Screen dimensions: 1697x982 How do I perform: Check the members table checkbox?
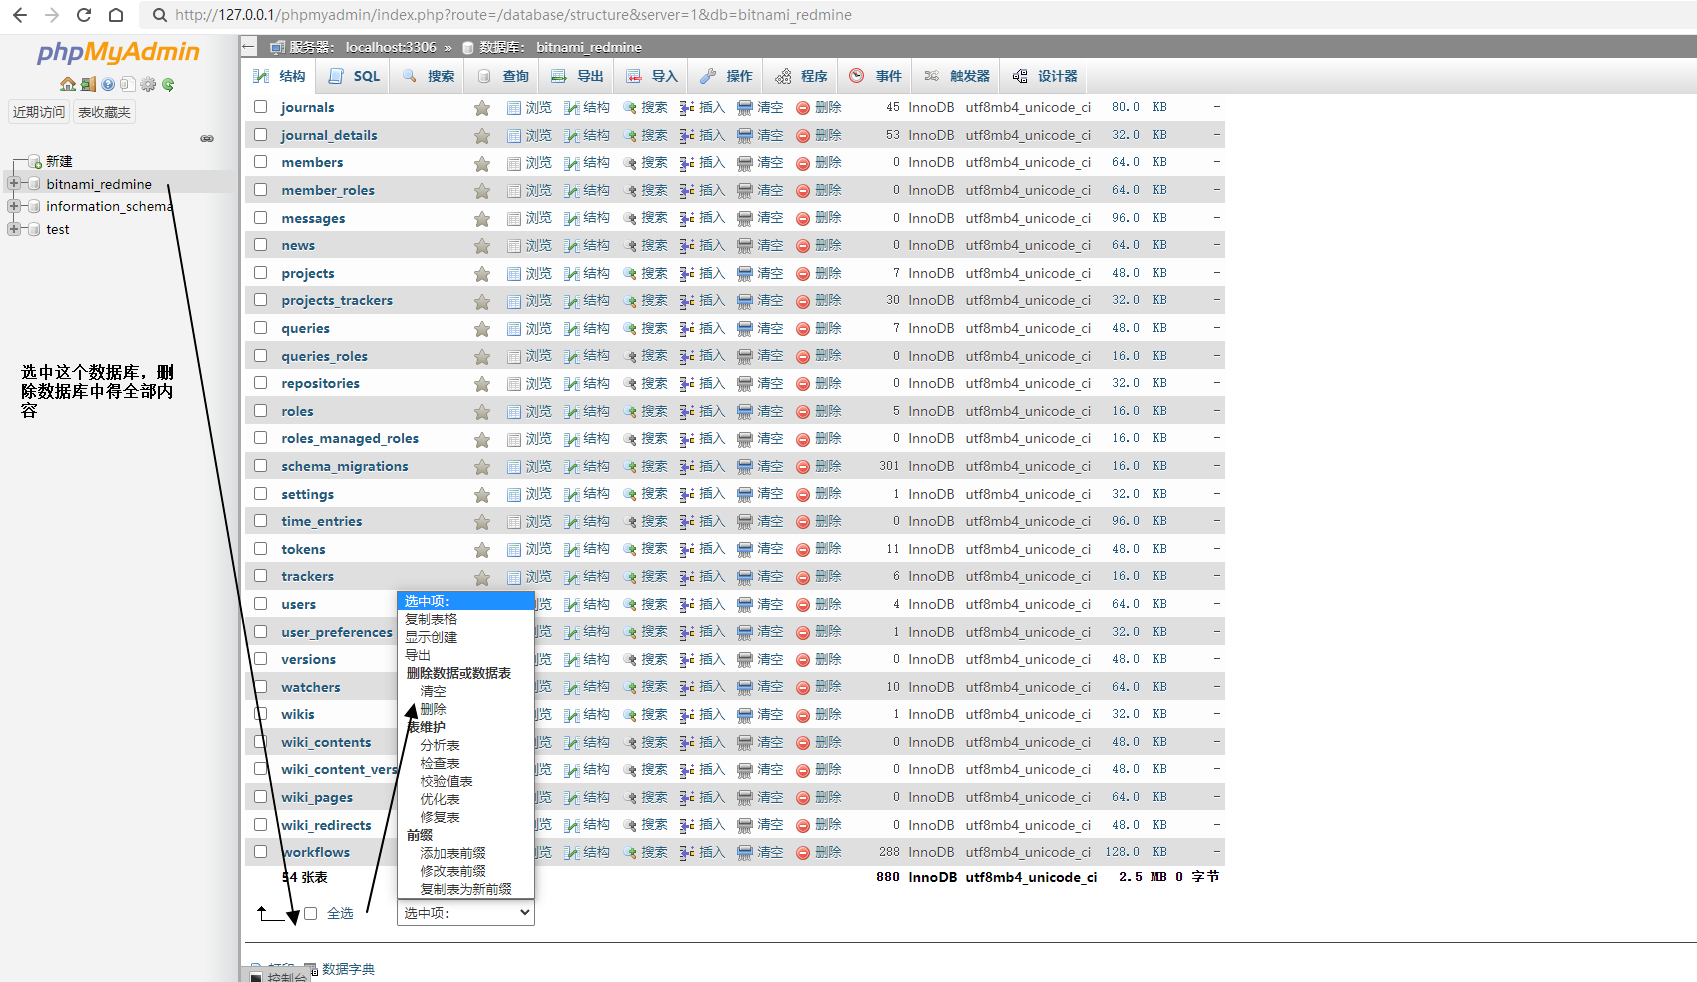(261, 161)
